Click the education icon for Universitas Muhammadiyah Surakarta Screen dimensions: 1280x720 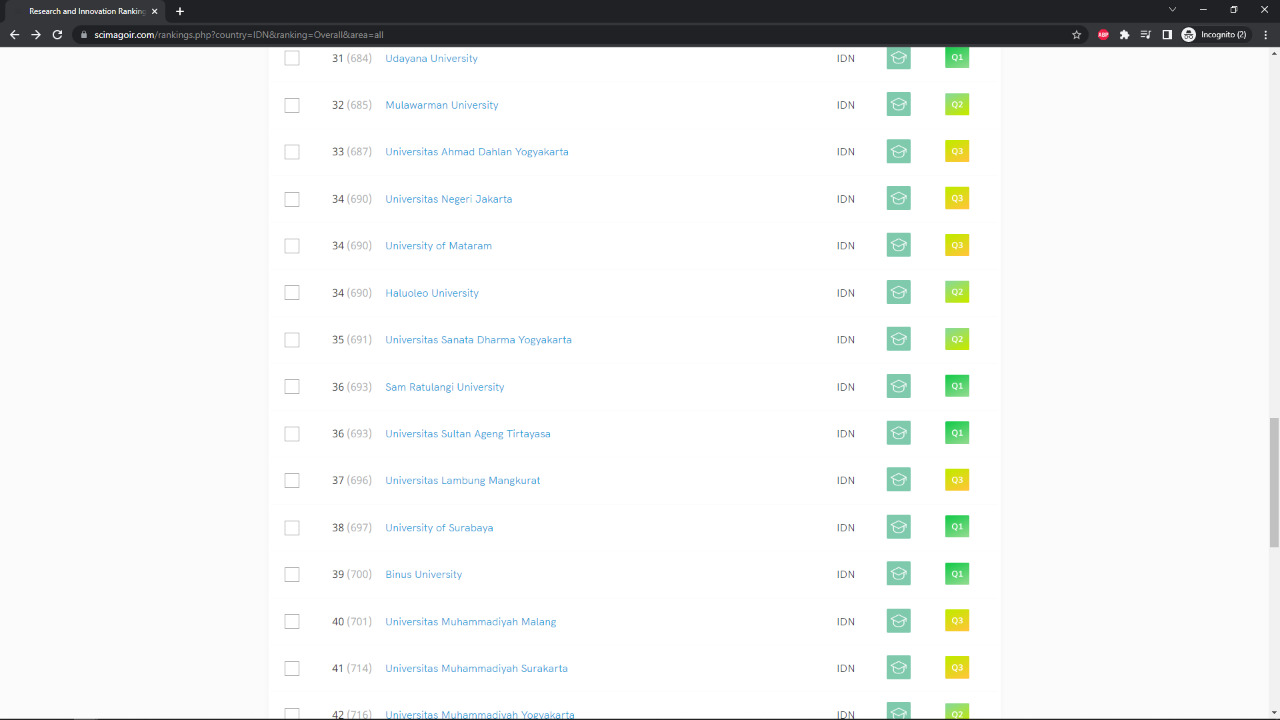899,668
